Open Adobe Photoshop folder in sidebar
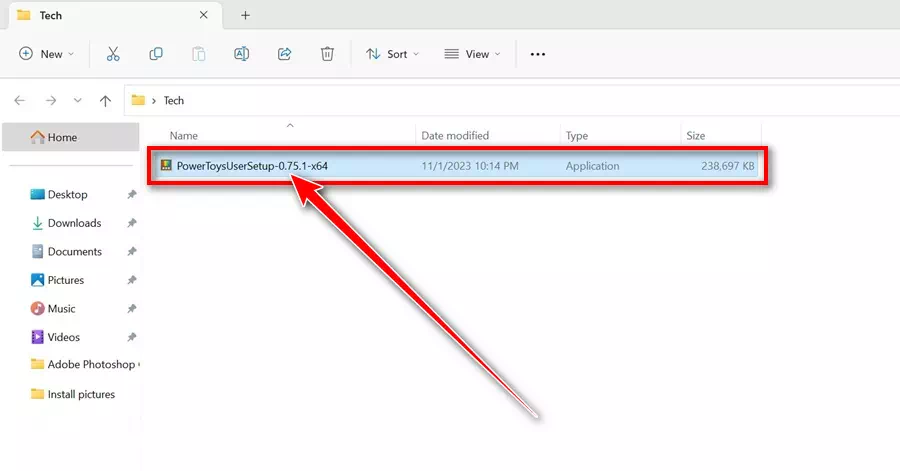This screenshot has height=471, width=900. point(83,364)
